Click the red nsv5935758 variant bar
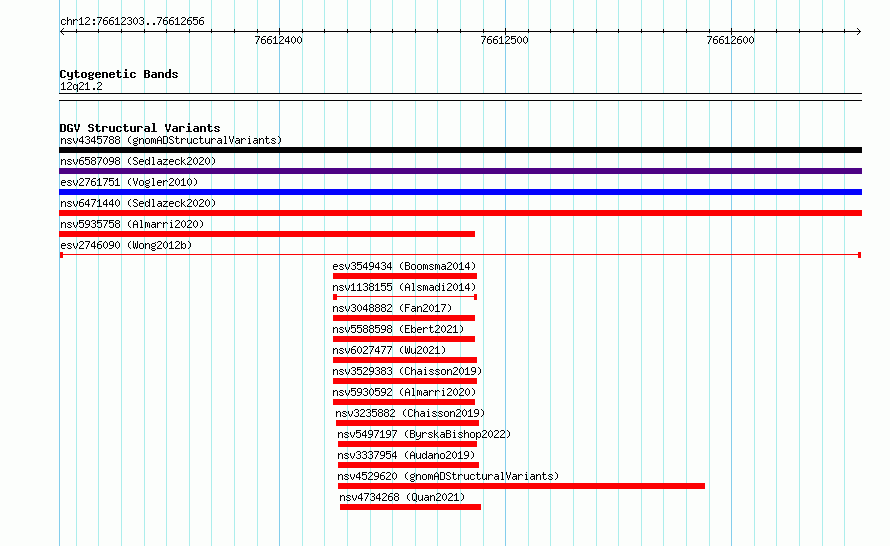 pyautogui.click(x=267, y=234)
